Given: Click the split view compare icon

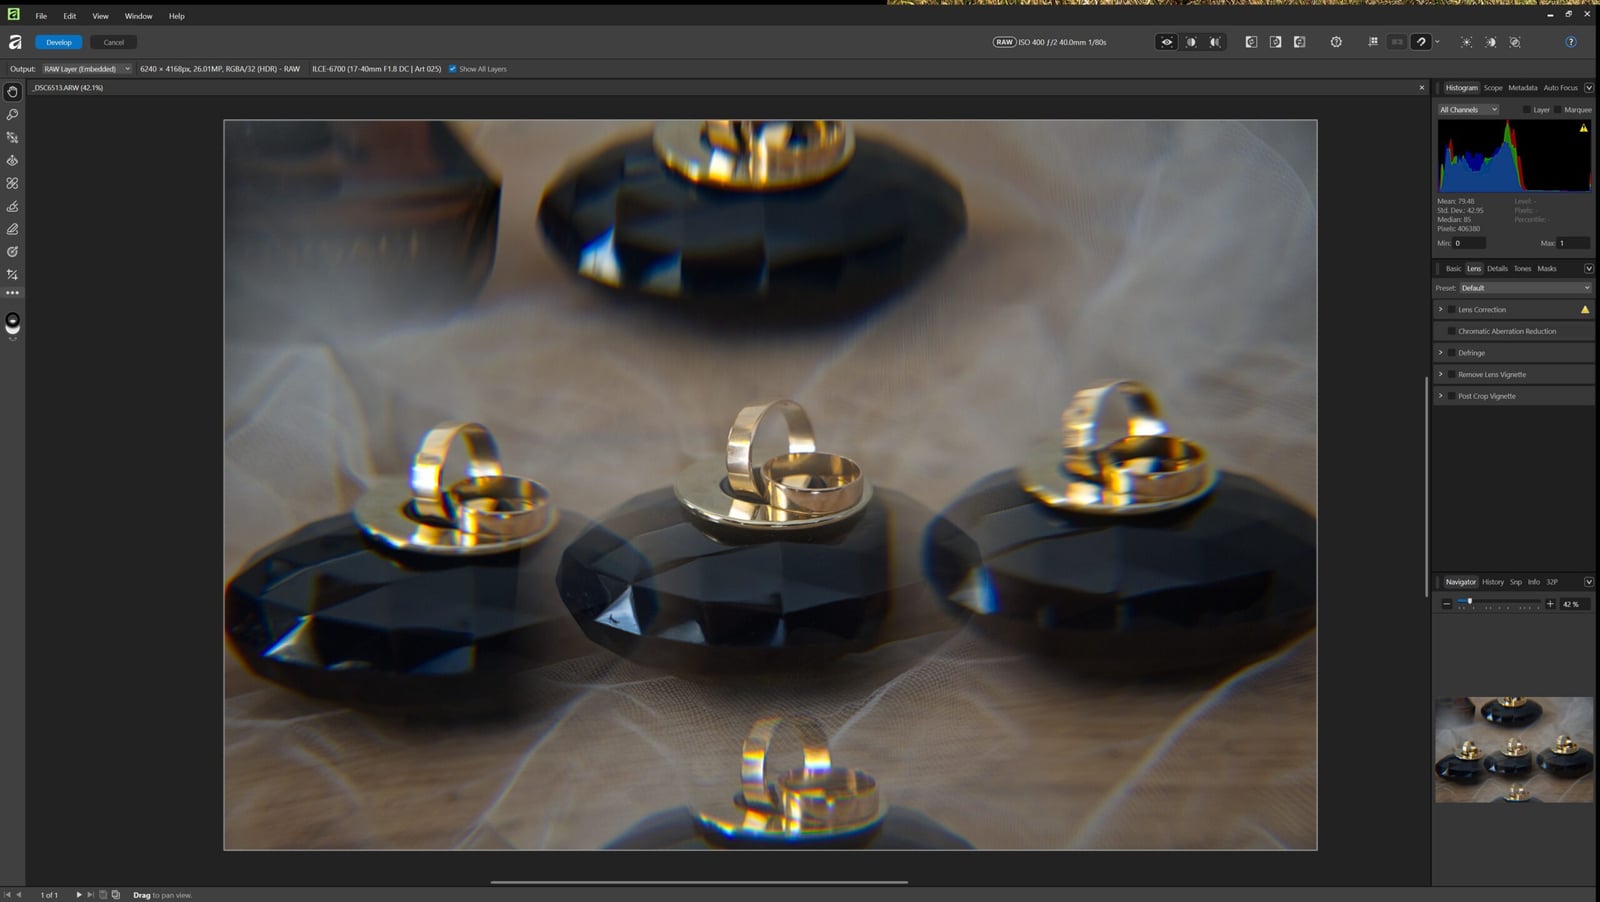Looking at the screenshot, I should tap(1191, 42).
